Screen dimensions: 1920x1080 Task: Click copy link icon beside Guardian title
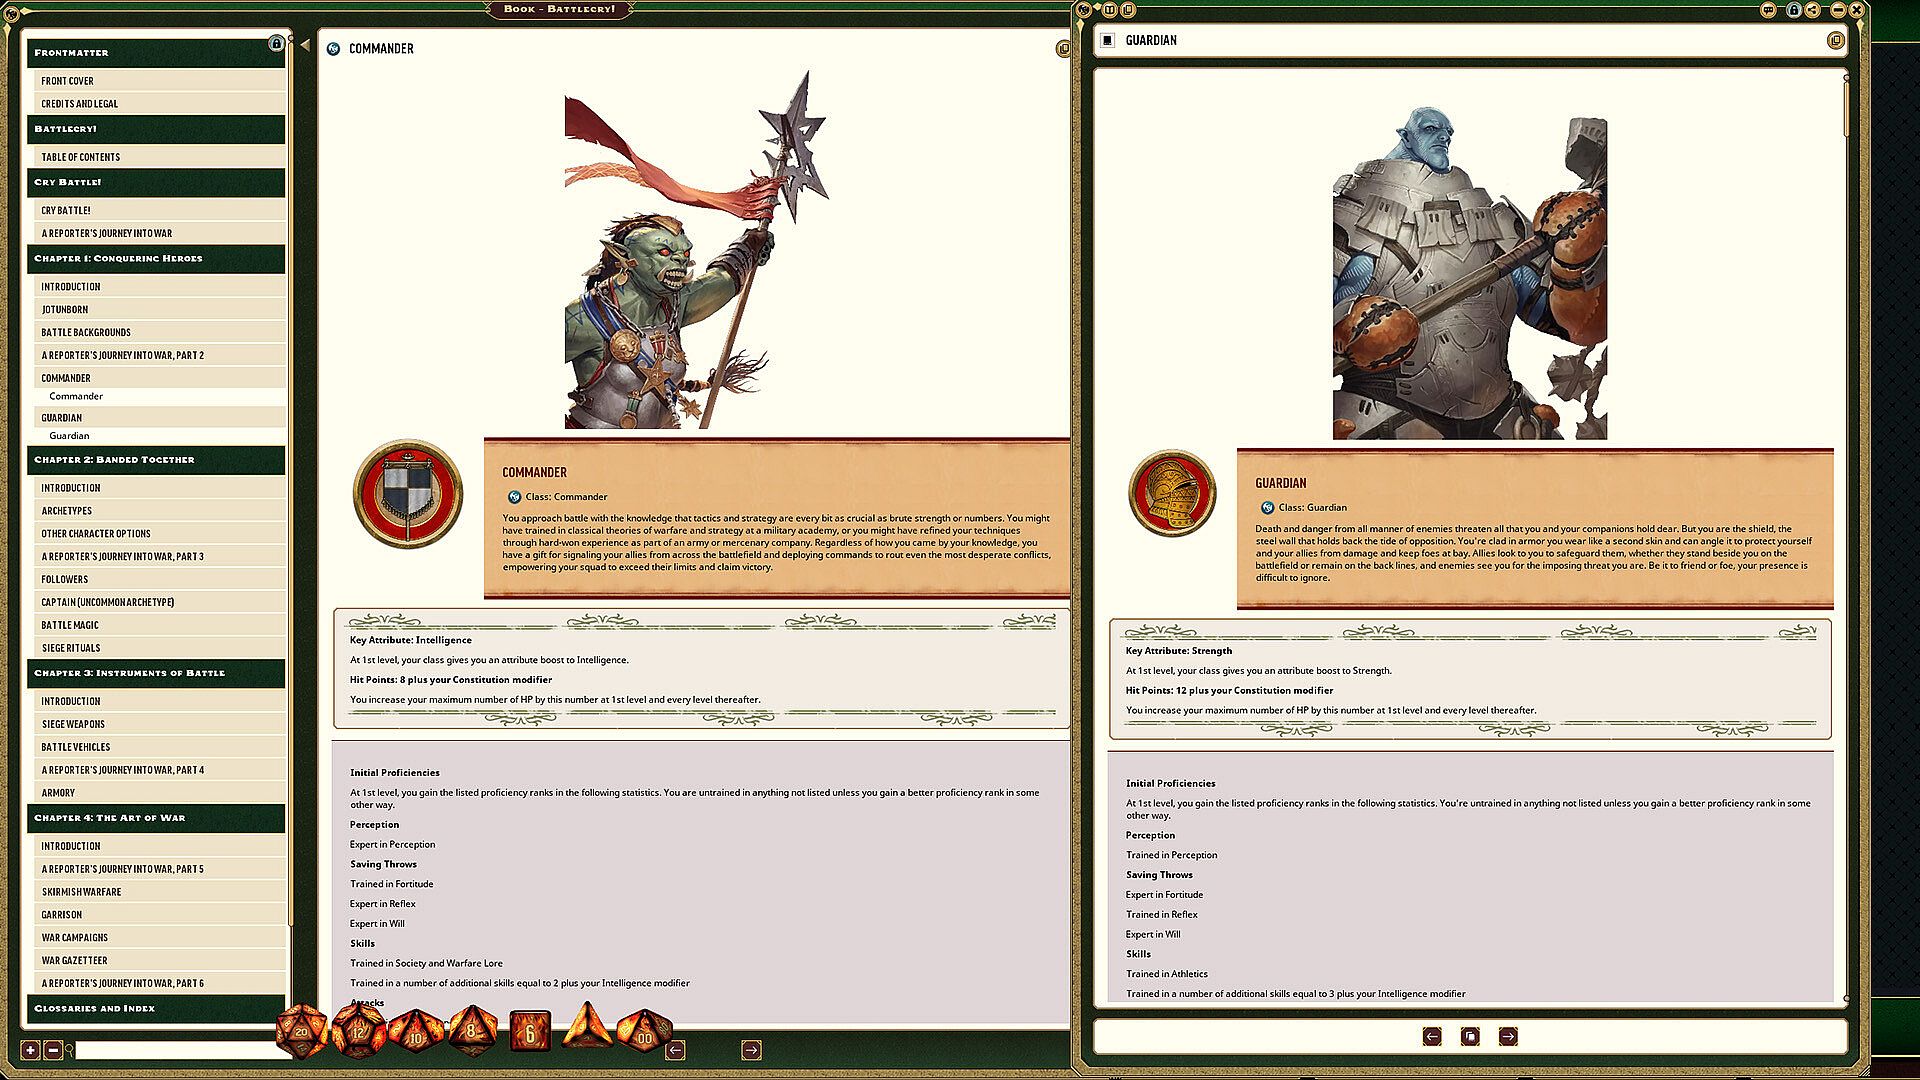tap(1835, 40)
